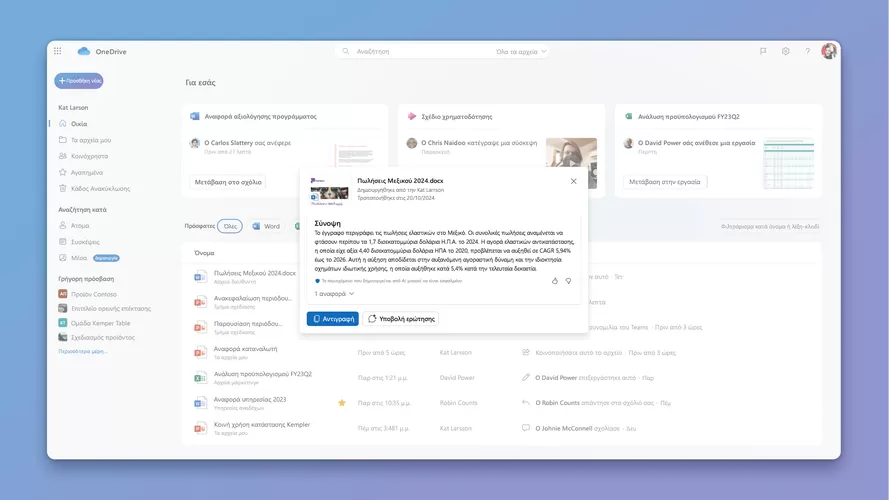This screenshot has width=889, height=500.
Task: Click the filter by name or keyword field
Action: [x=769, y=226]
